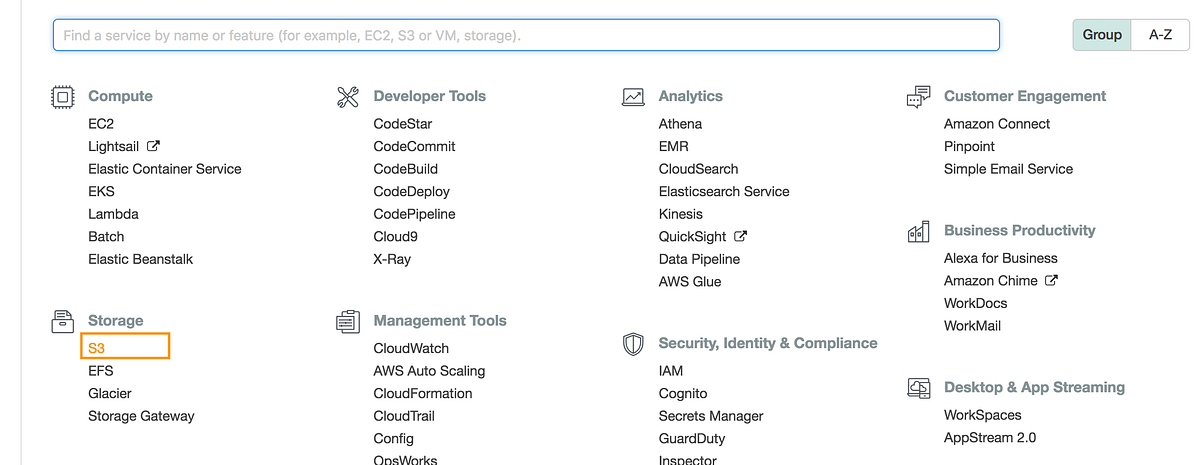Open the EKS service
The height and width of the screenshot is (465, 1200).
coord(101,191)
